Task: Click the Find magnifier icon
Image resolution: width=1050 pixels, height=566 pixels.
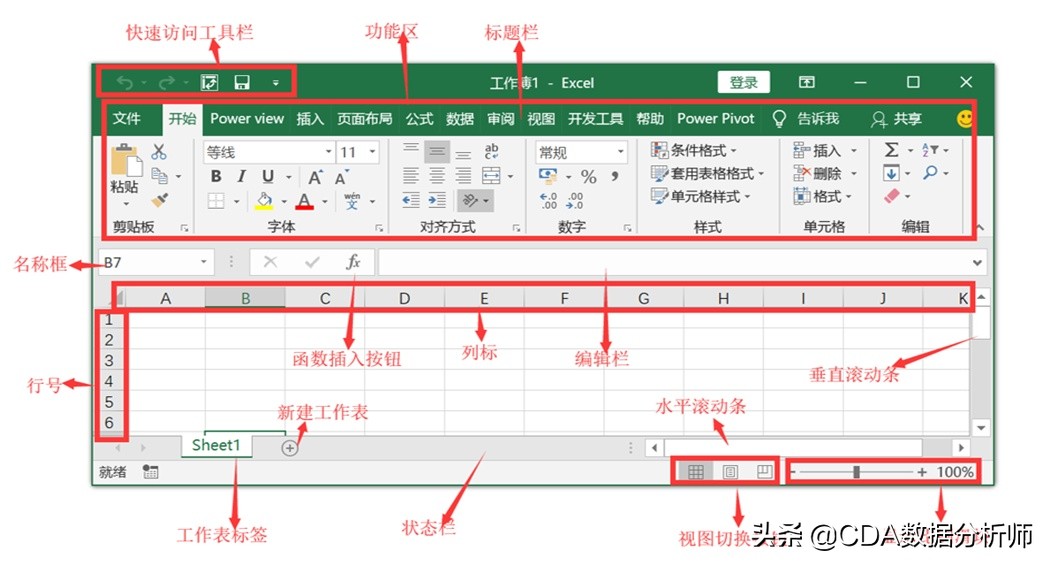Action: click(930, 173)
